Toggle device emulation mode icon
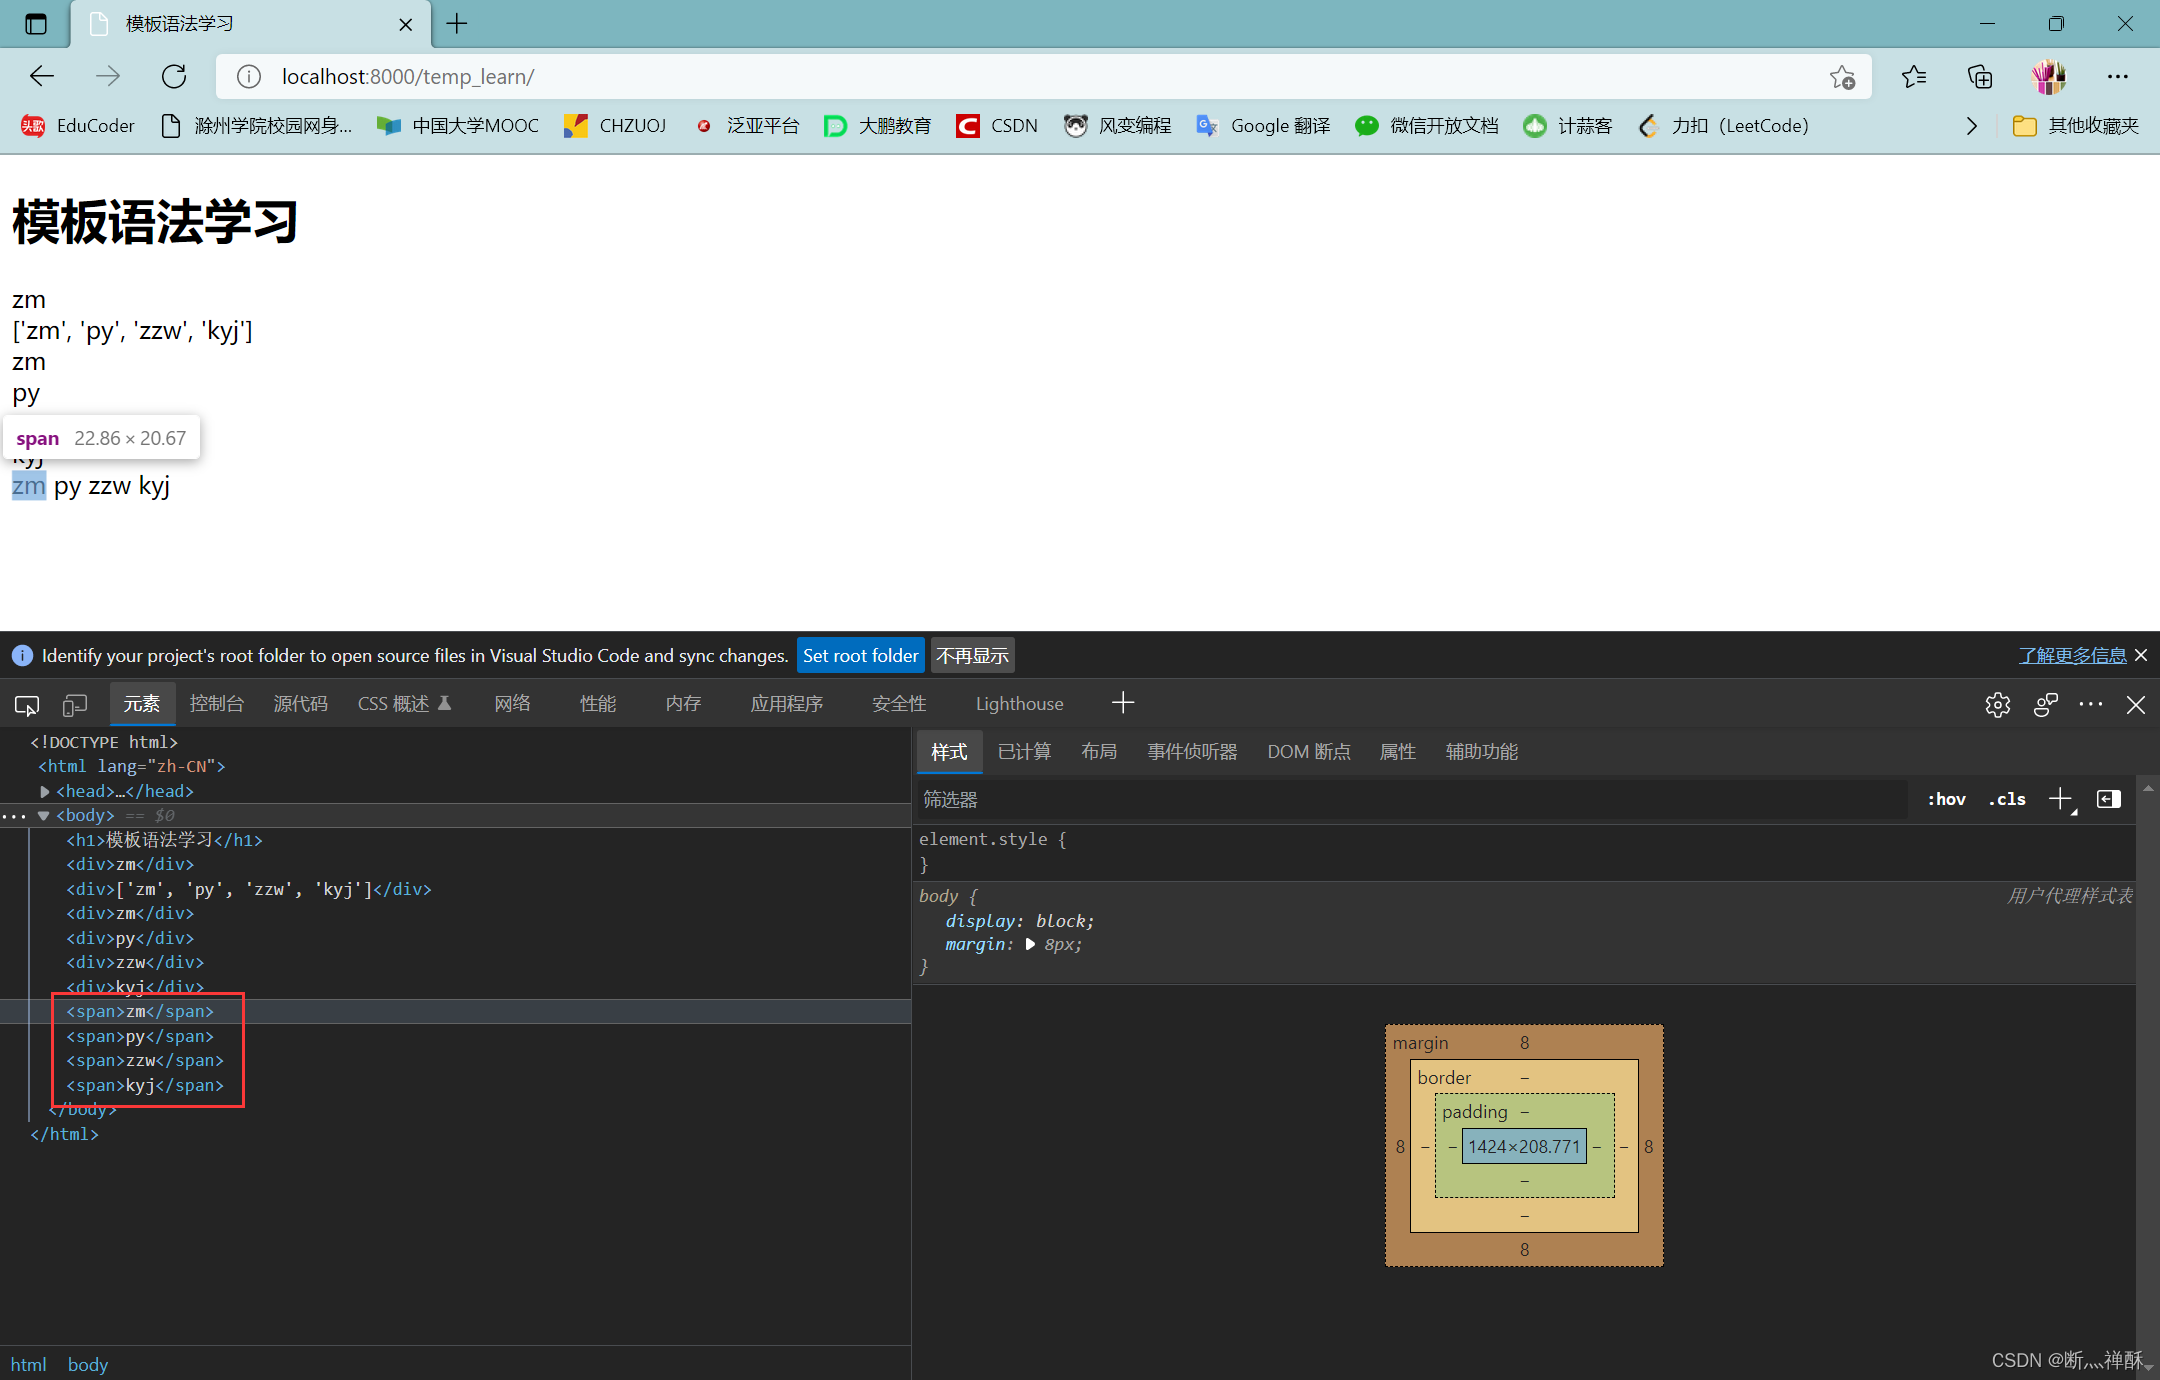2160x1380 pixels. point(75,705)
